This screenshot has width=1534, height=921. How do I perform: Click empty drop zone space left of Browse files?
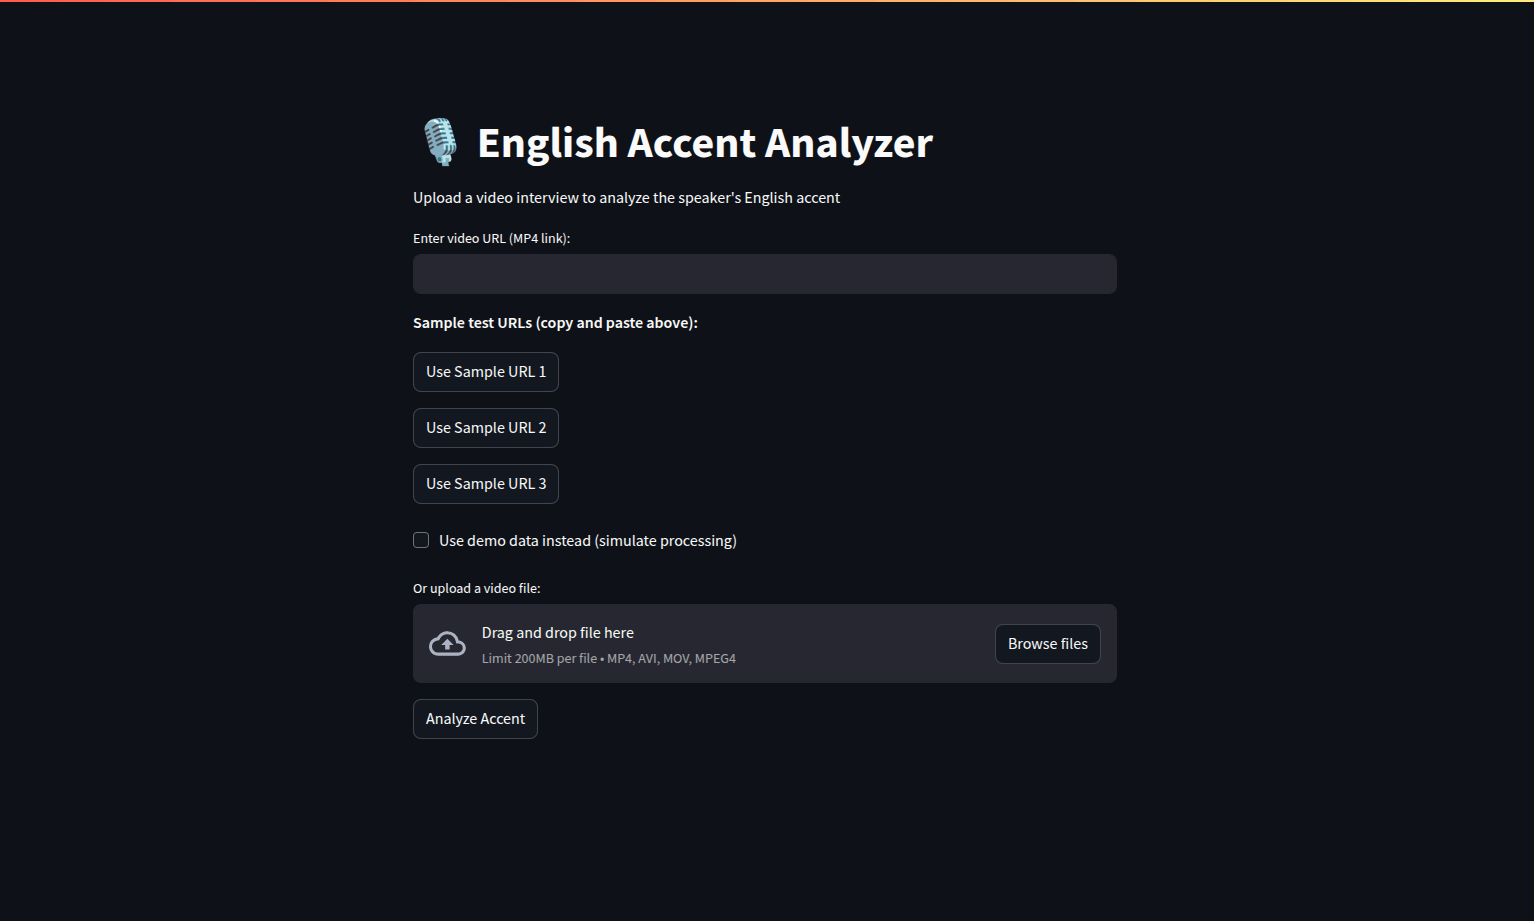tap(865, 644)
